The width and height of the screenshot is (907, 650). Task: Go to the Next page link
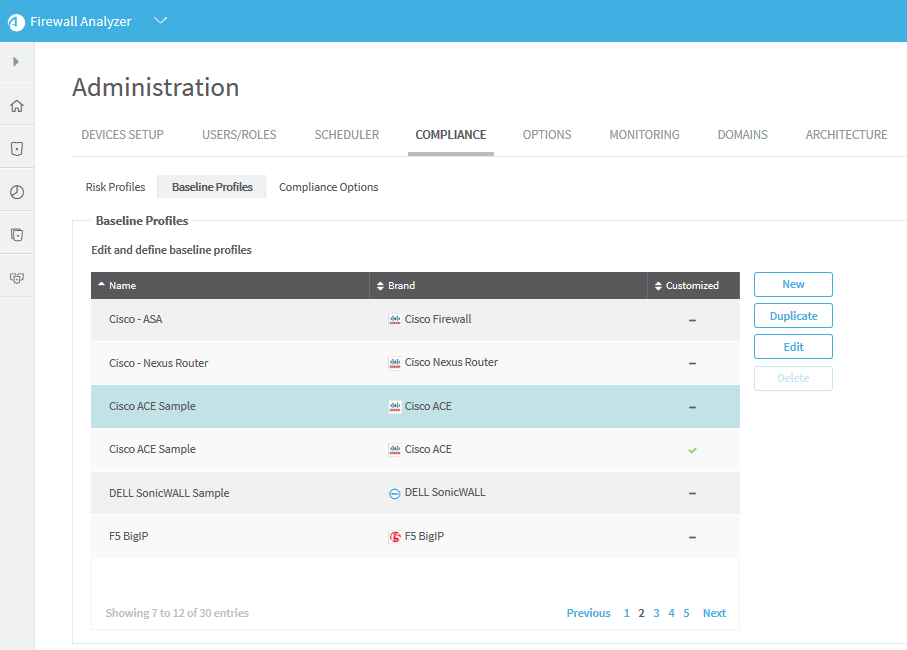coord(714,613)
